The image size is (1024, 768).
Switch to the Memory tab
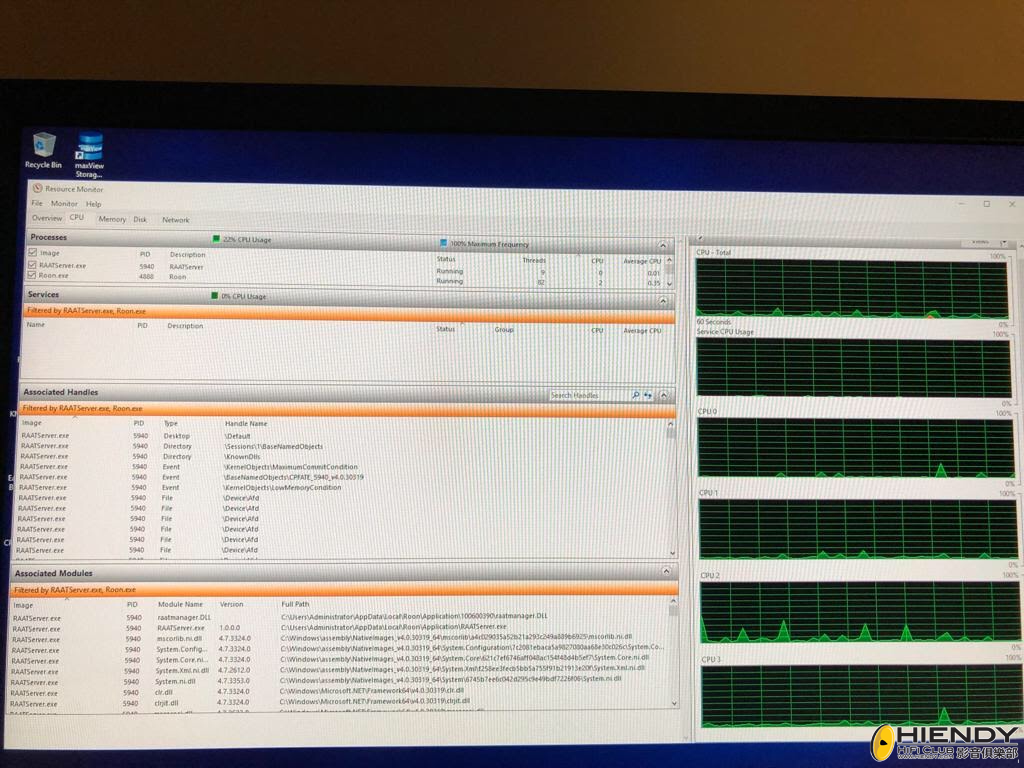(112, 219)
